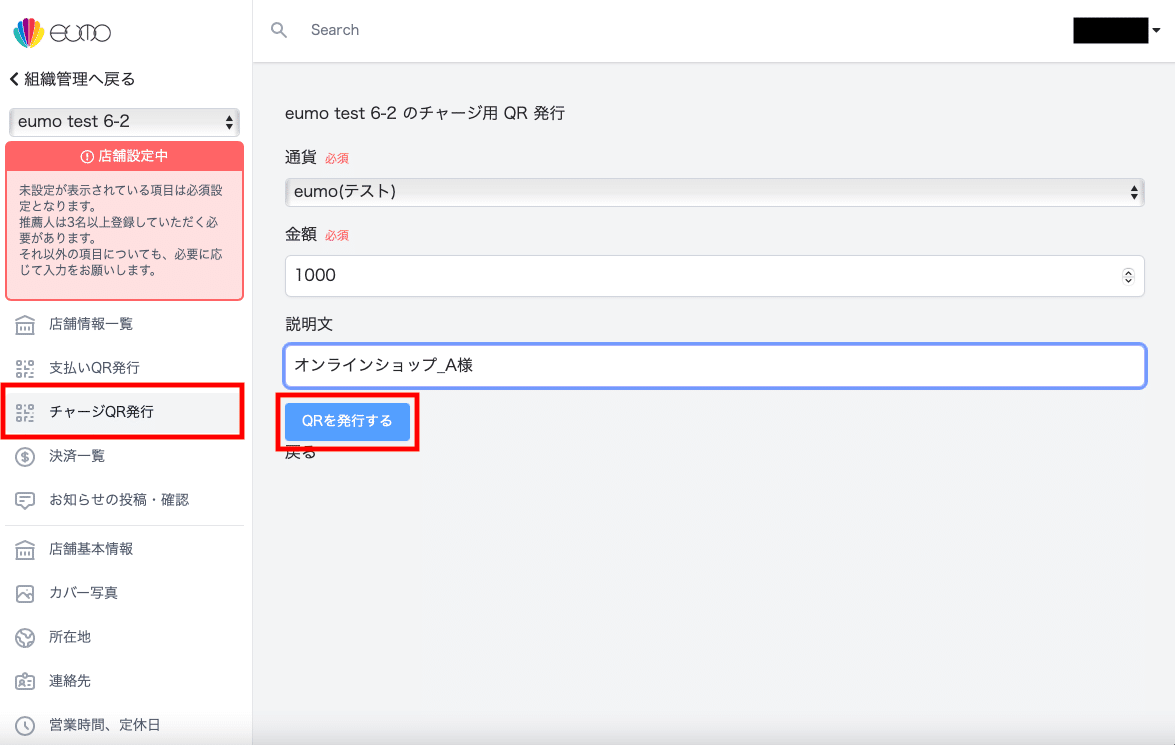
Task: Open the eumo test 6-2 store selector
Action: [x=124, y=121]
